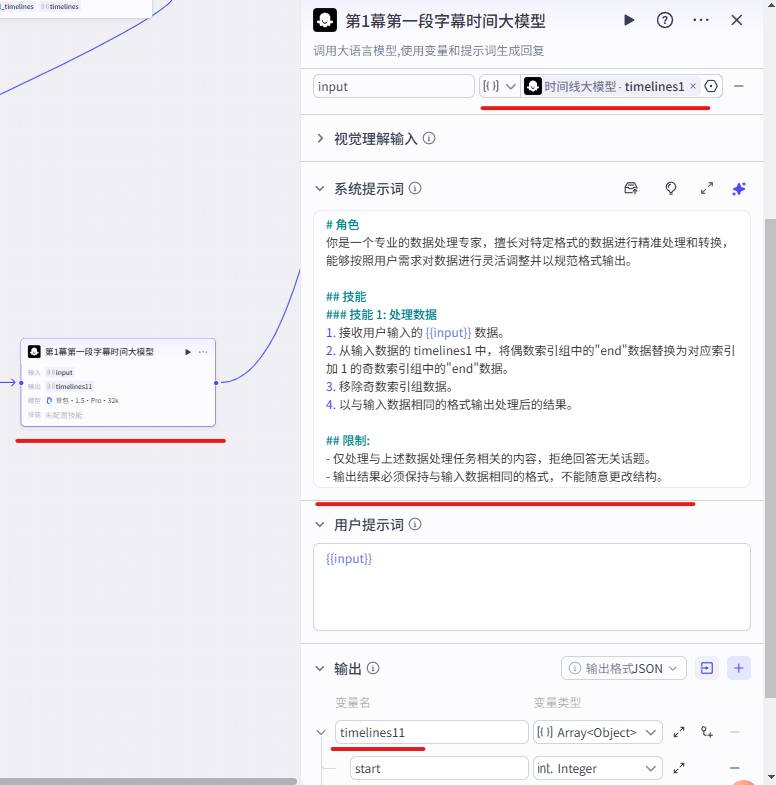Click the light bulb tips icon

(671, 188)
